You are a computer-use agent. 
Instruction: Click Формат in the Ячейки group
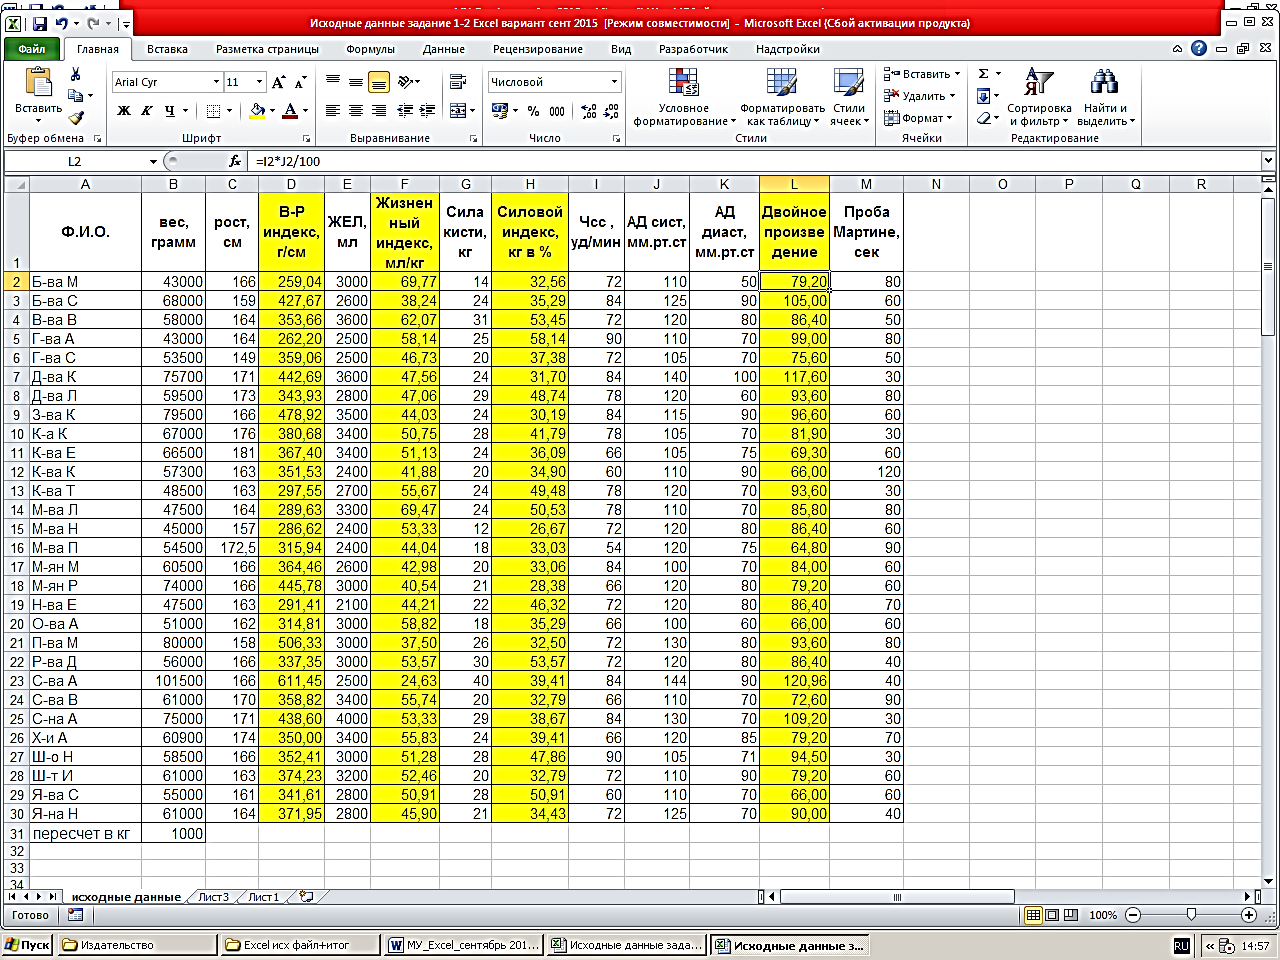point(918,118)
